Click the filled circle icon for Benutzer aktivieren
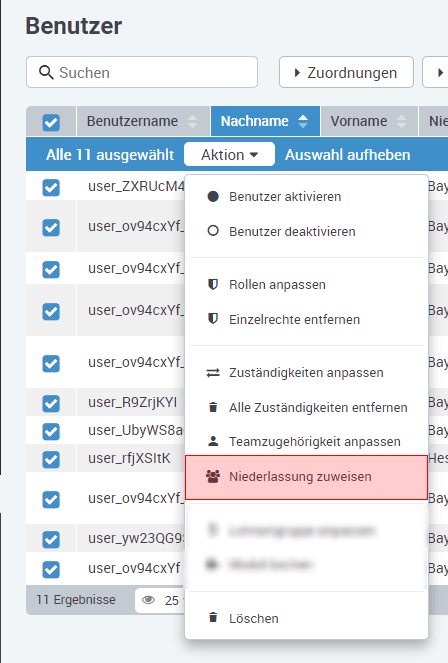The image size is (448, 663). tap(213, 197)
